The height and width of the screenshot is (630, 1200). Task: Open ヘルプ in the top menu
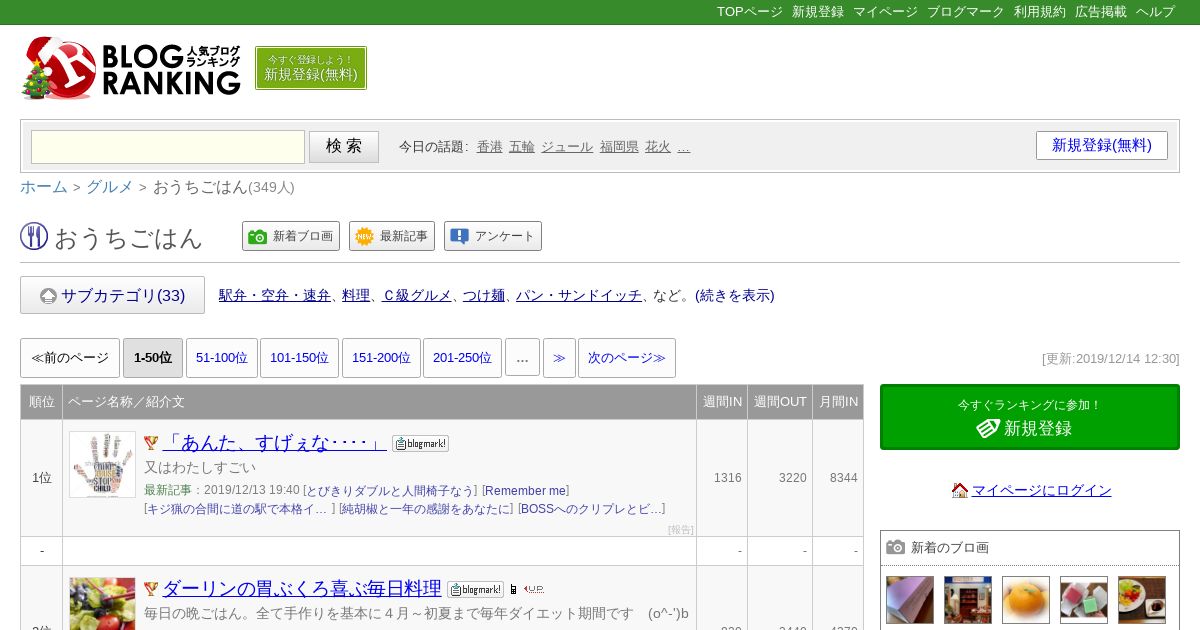1155,12
